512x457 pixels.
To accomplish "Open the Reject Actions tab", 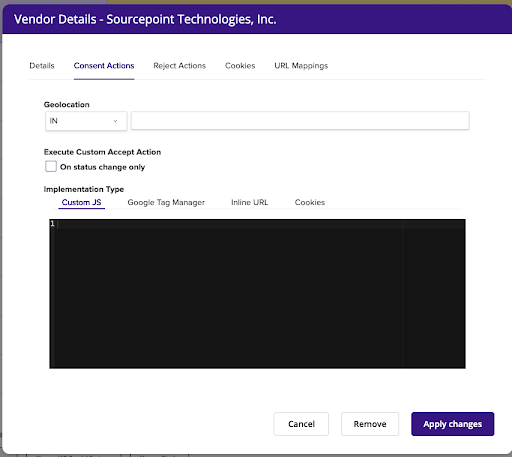I will pos(179,66).
